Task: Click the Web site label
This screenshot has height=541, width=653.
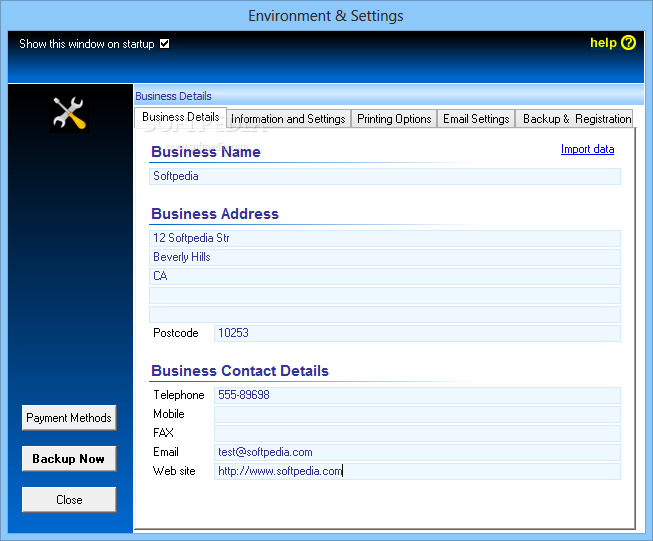Action: pos(174,471)
